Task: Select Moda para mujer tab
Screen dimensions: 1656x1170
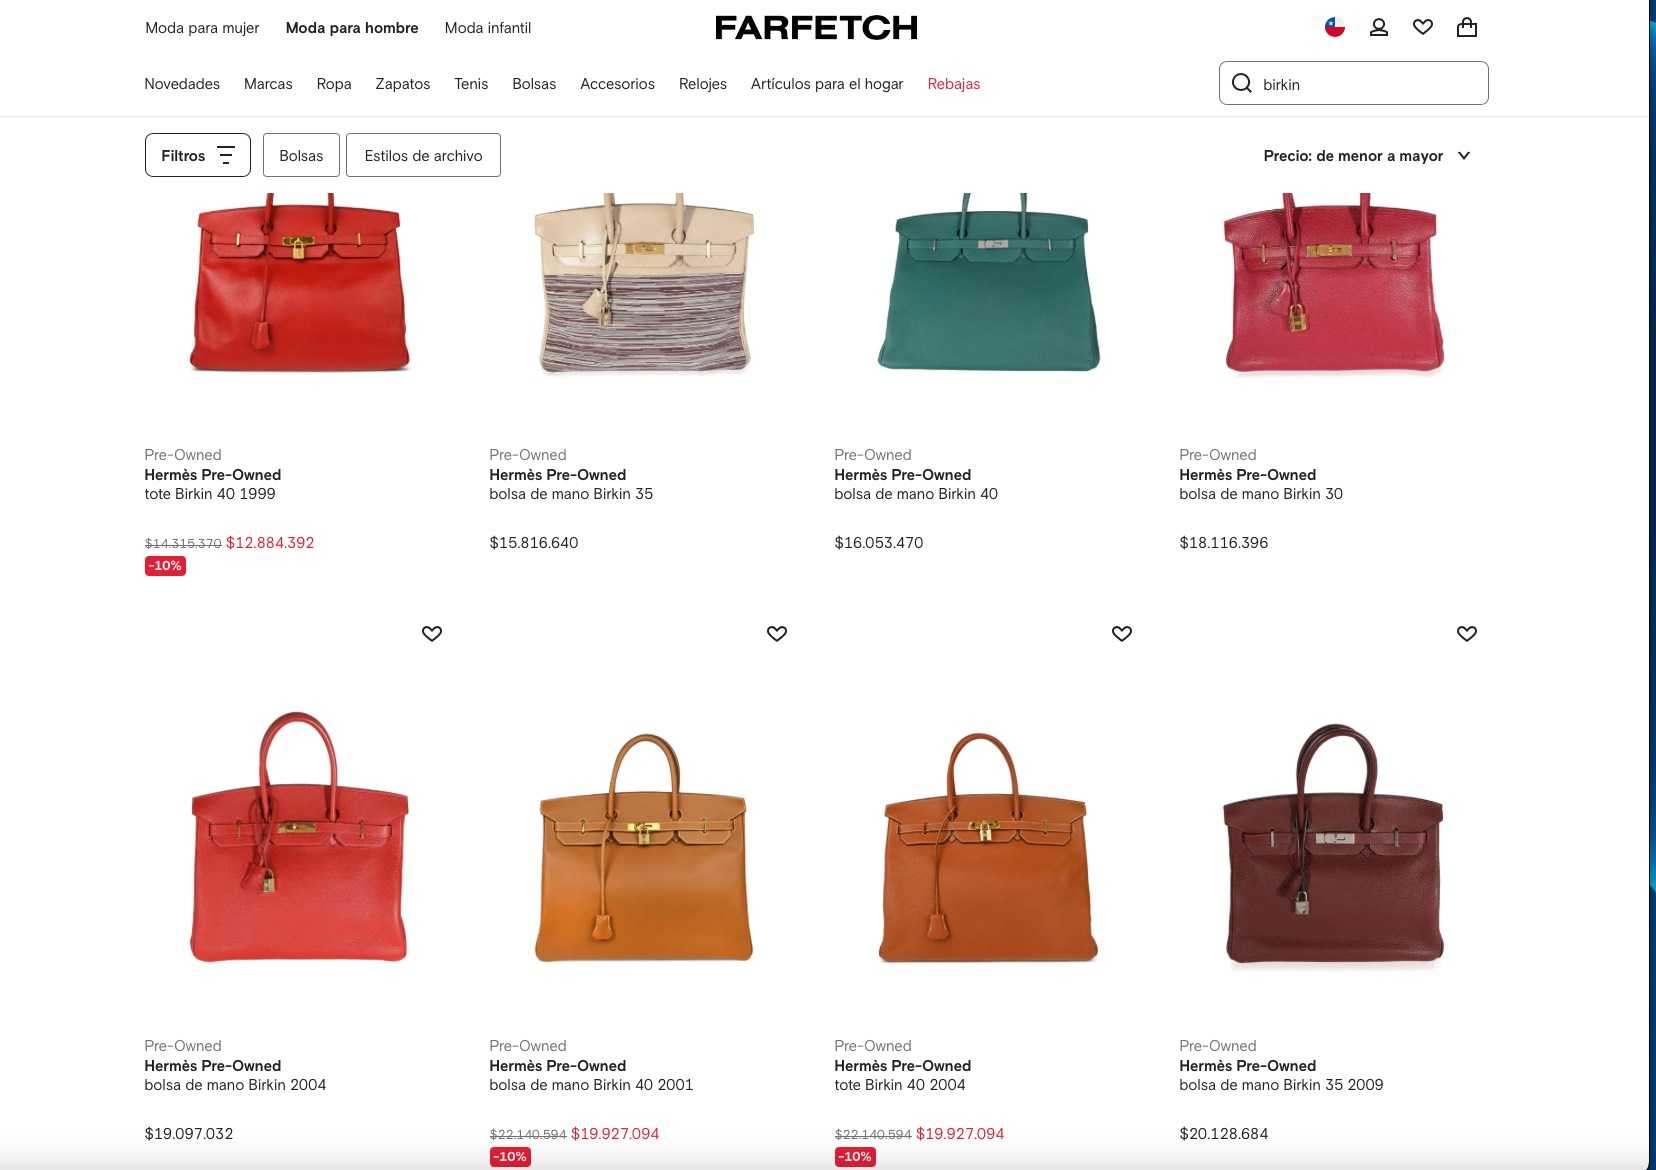Action: coord(202,28)
